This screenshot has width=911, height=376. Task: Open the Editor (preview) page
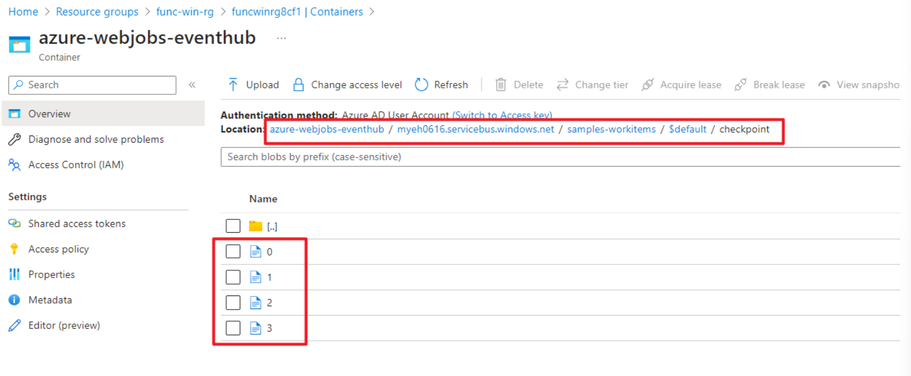point(64,325)
